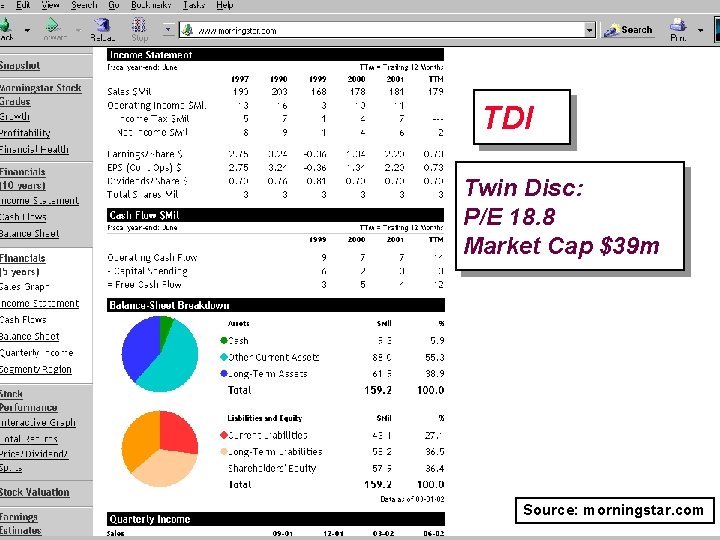The width and height of the screenshot is (720, 540).
Task: Click the Income Statement section header
Action: click(276, 55)
